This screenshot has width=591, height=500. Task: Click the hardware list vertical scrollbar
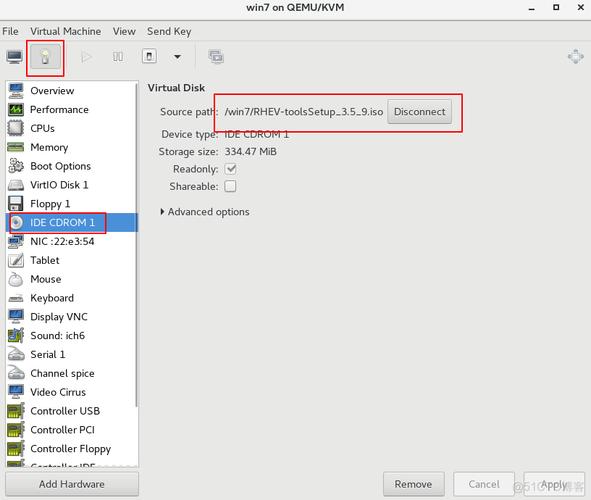click(x=136, y=245)
